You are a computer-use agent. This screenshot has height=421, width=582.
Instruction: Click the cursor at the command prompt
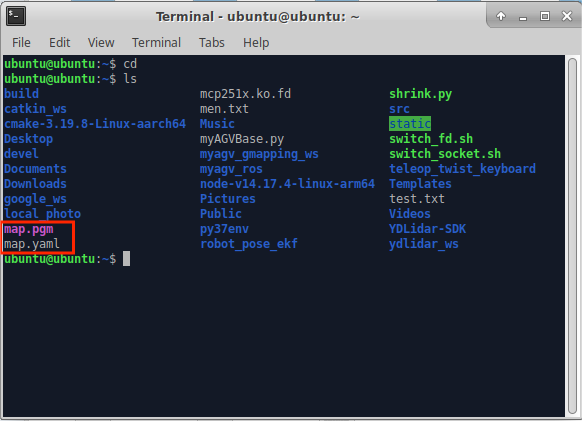[x=127, y=259]
